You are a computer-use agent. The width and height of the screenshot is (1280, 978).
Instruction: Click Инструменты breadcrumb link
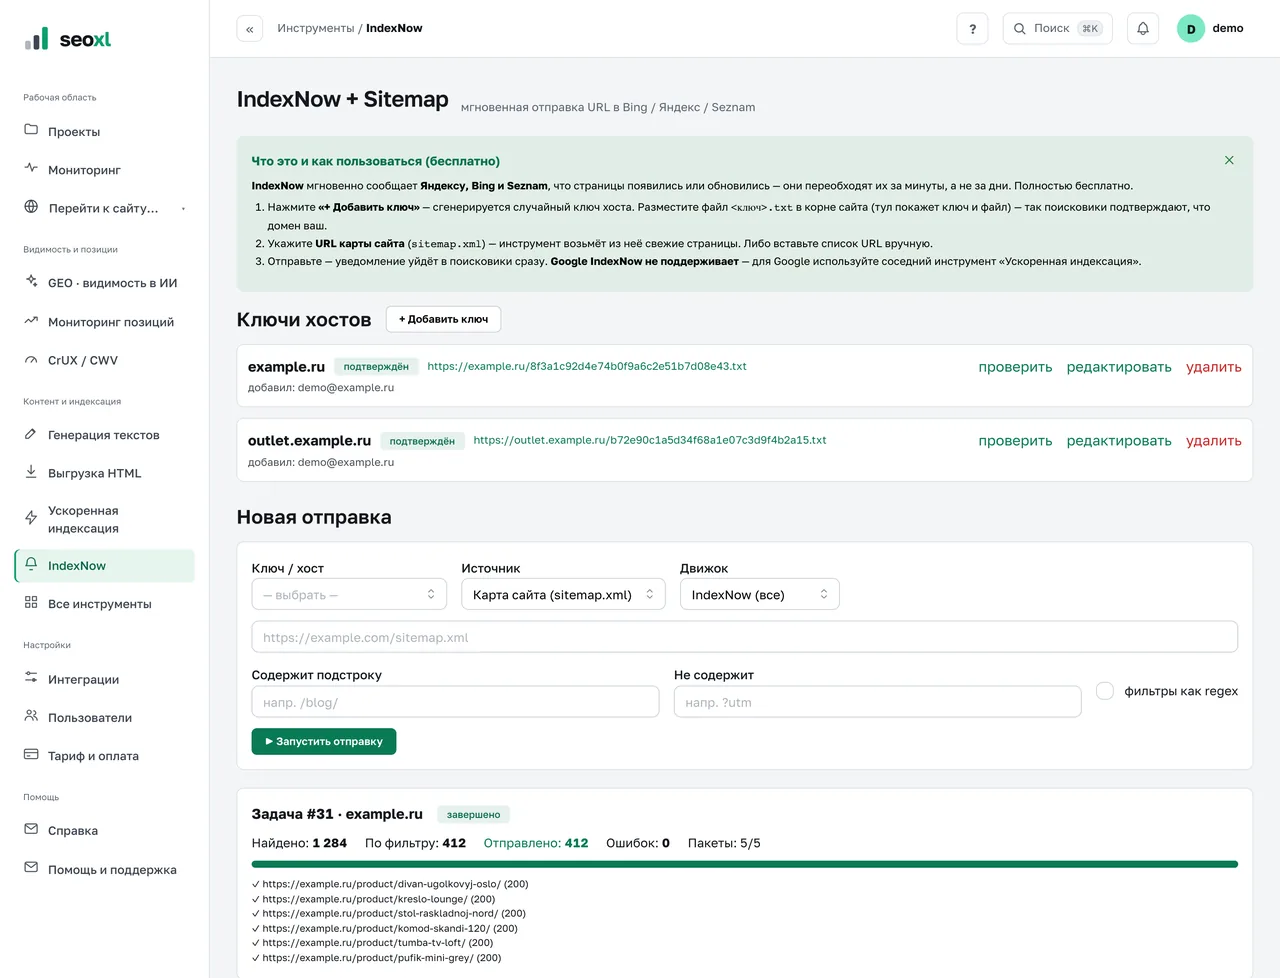(315, 28)
